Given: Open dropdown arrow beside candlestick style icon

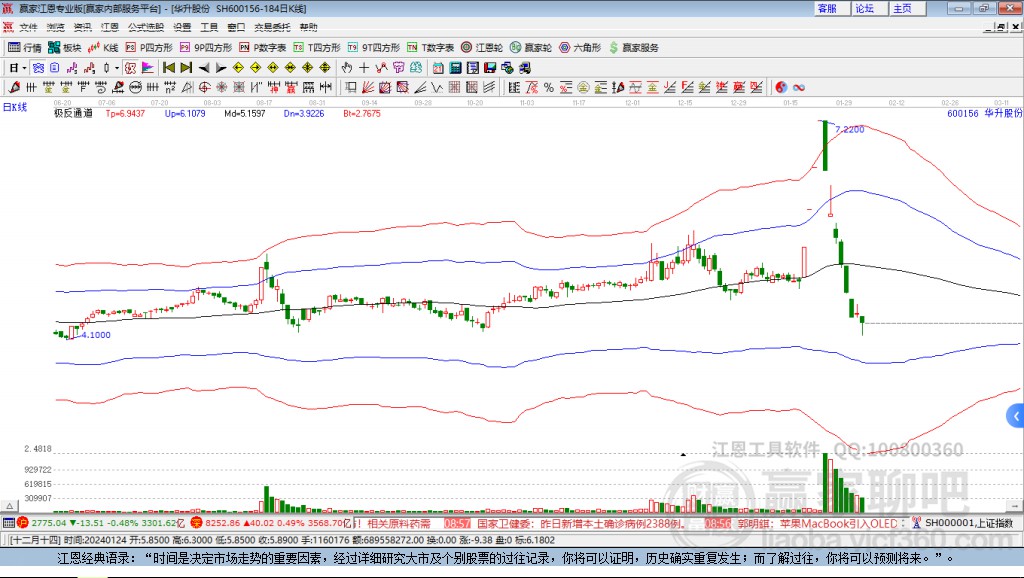Looking at the screenshot, I should (x=116, y=67).
